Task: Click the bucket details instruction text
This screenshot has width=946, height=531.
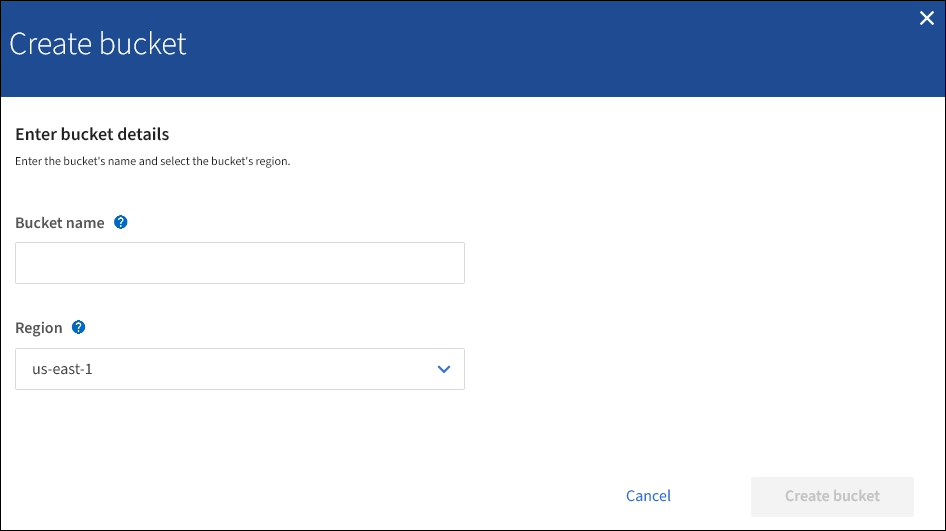Action: pyautogui.click(x=152, y=161)
